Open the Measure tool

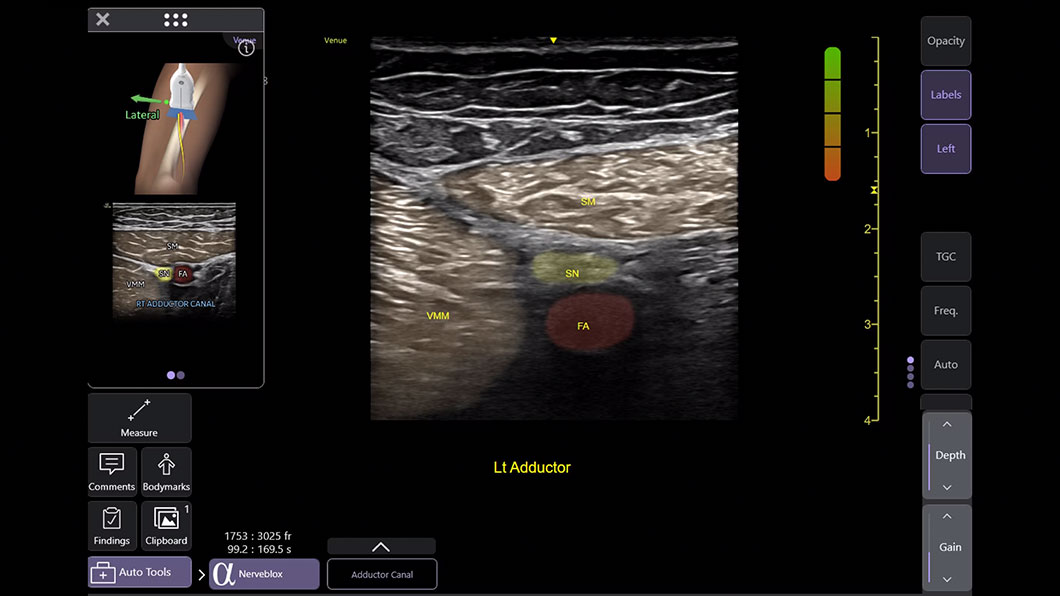coord(139,417)
